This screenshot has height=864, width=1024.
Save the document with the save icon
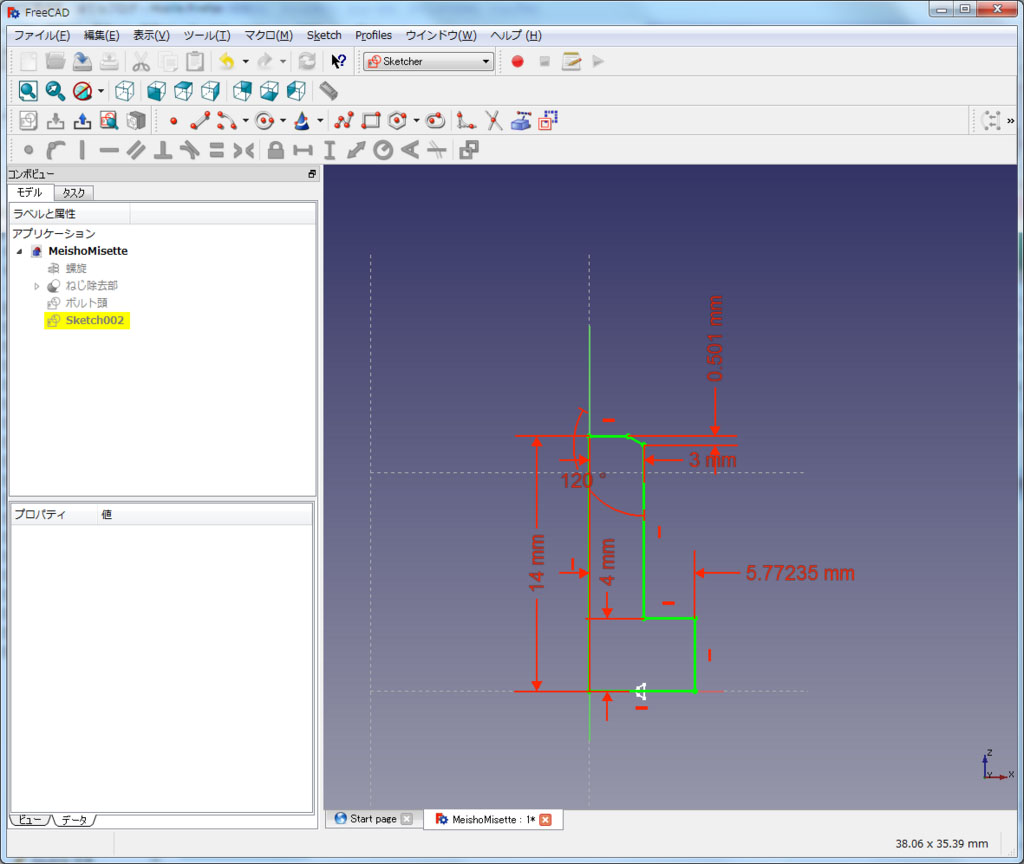[x=82, y=61]
